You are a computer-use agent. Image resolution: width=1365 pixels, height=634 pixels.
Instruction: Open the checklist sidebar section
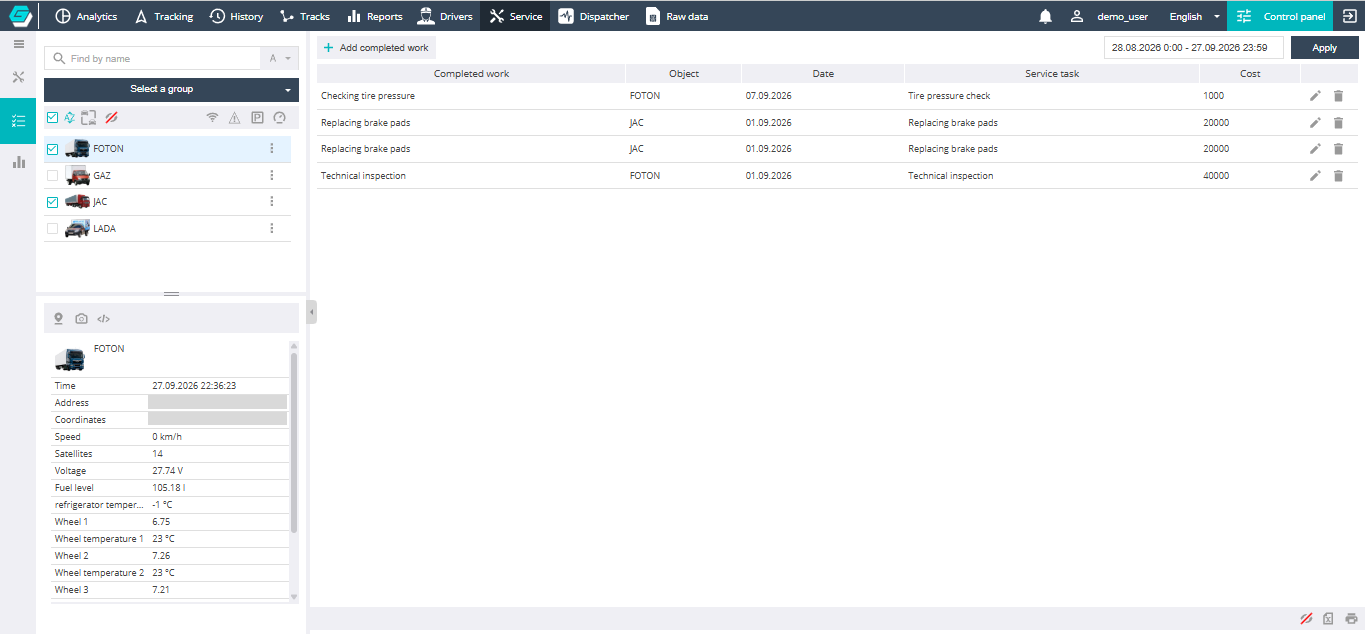tap(18, 121)
